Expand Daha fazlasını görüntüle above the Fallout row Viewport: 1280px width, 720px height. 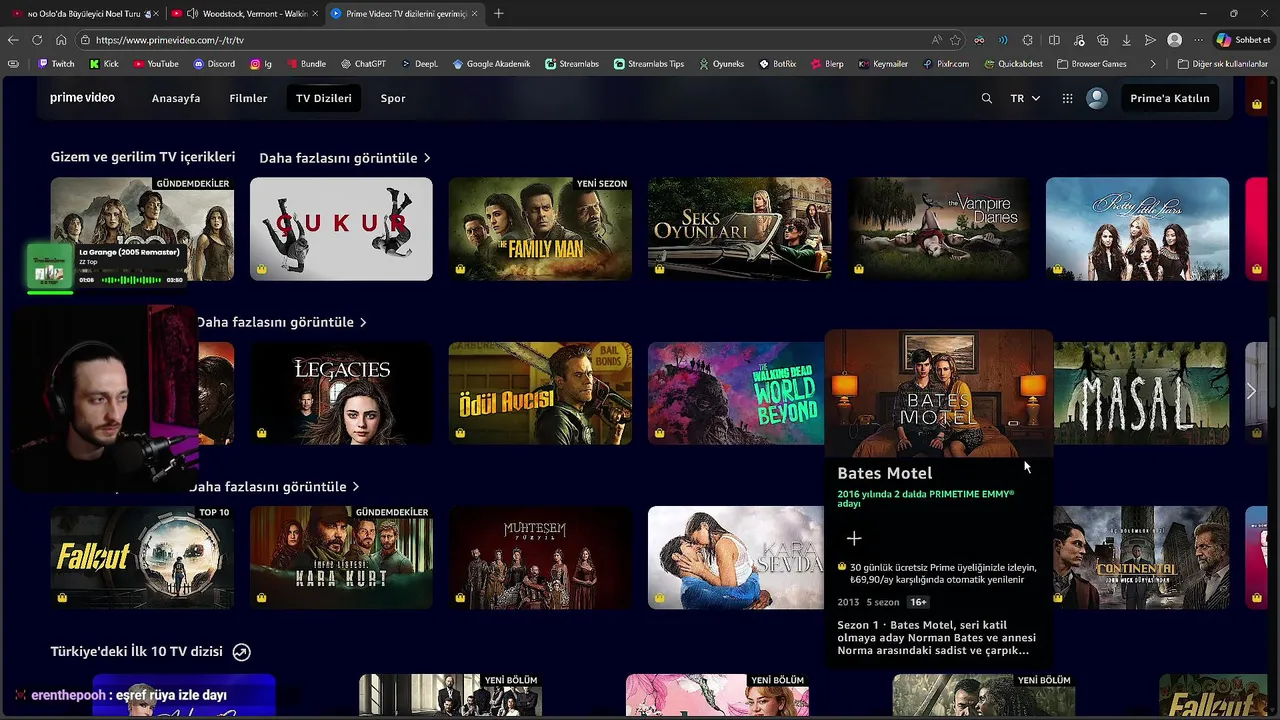pos(275,487)
